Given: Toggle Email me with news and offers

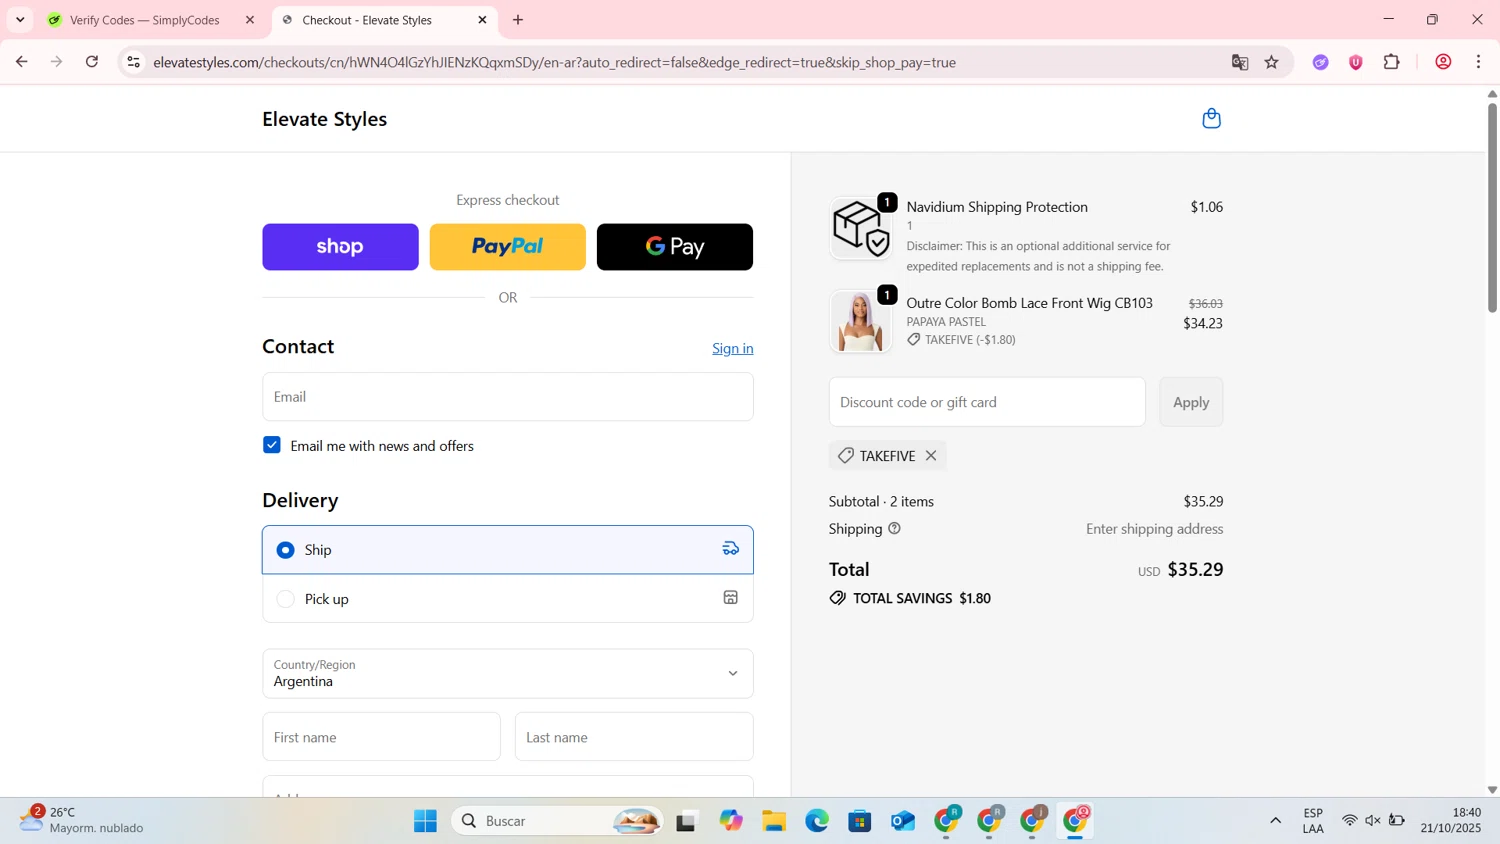Looking at the screenshot, I should click(272, 445).
